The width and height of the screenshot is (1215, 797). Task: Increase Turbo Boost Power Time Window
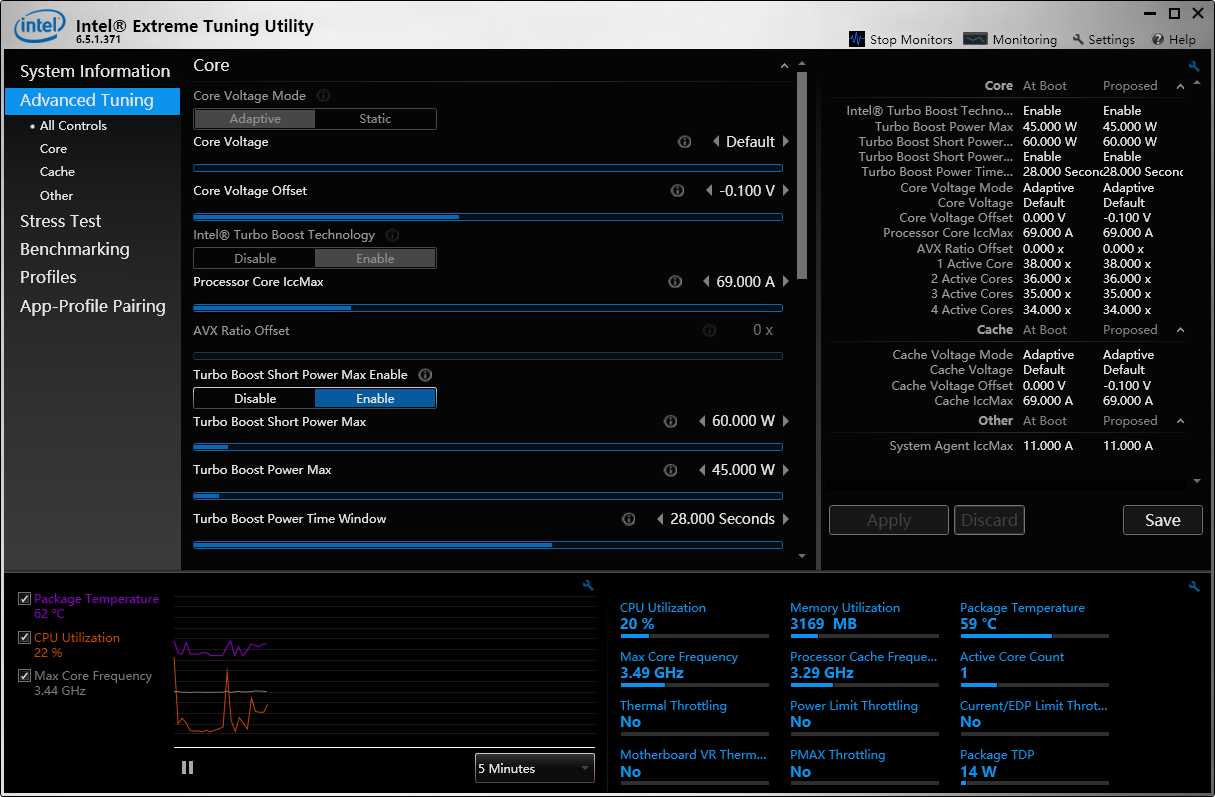(x=786, y=519)
